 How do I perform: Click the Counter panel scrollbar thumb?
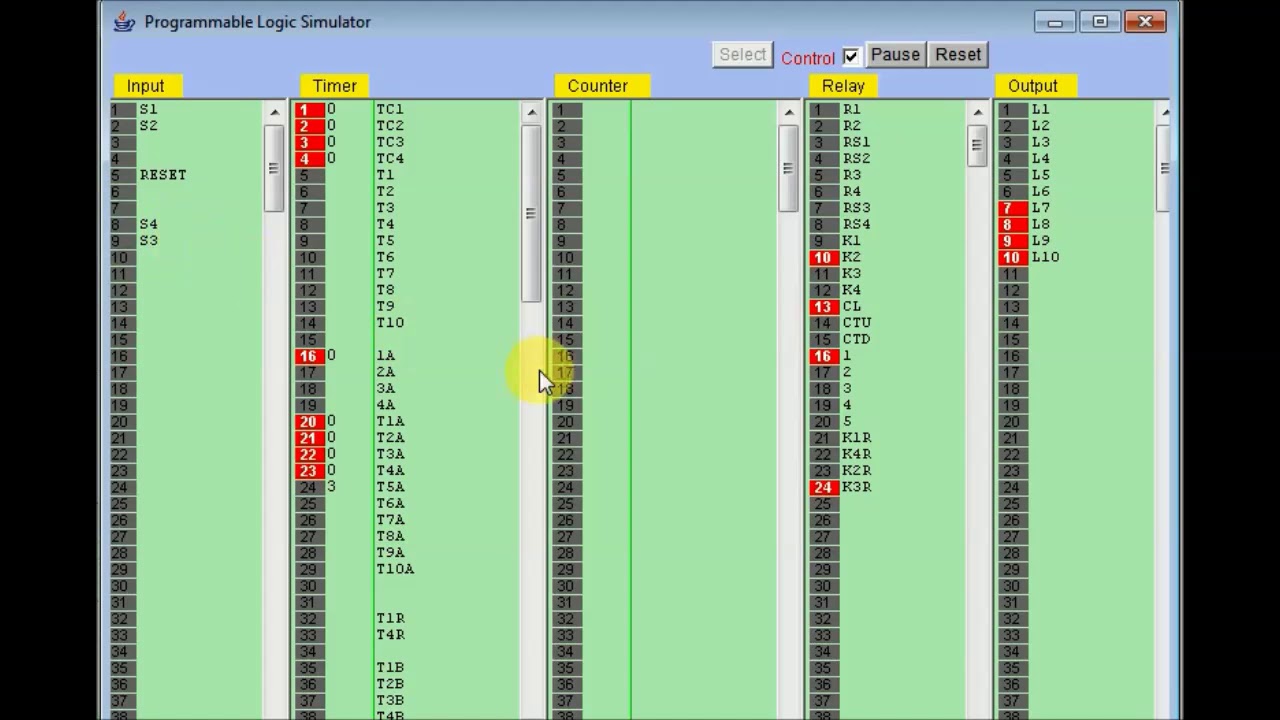click(789, 168)
